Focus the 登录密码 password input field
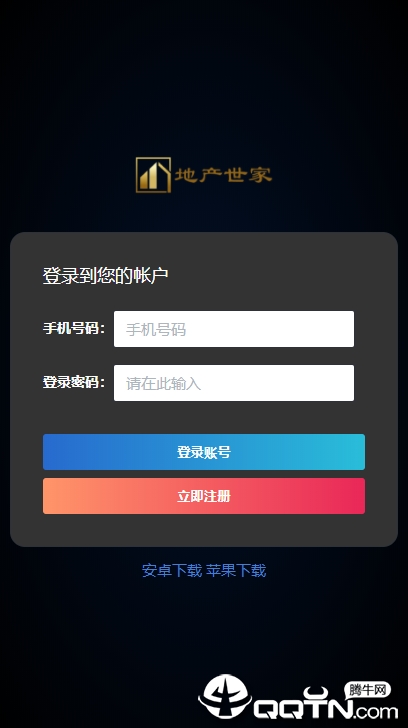The image size is (408, 728). (234, 383)
